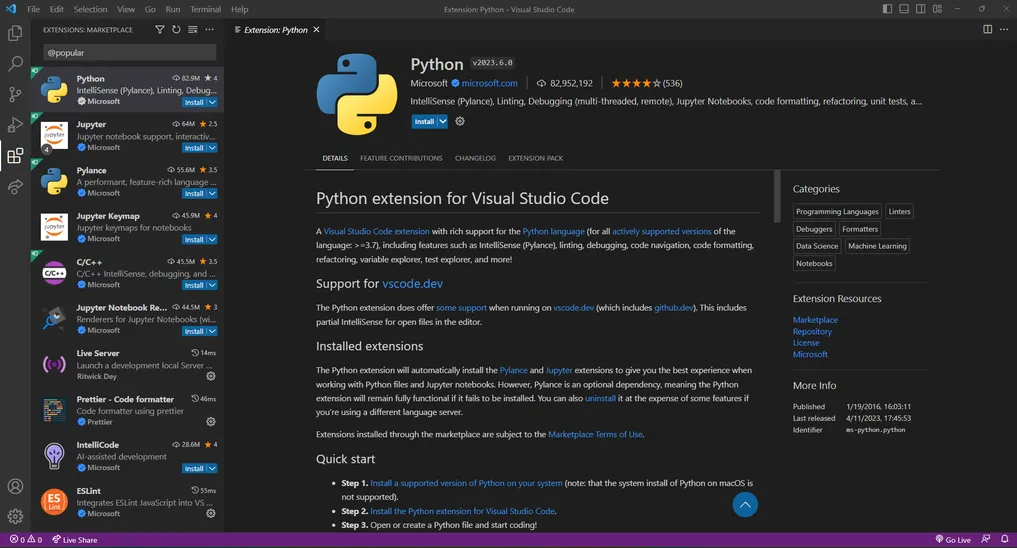Focus the @popular extensions search field
Image resolution: width=1017 pixels, height=548 pixels.
[x=130, y=53]
